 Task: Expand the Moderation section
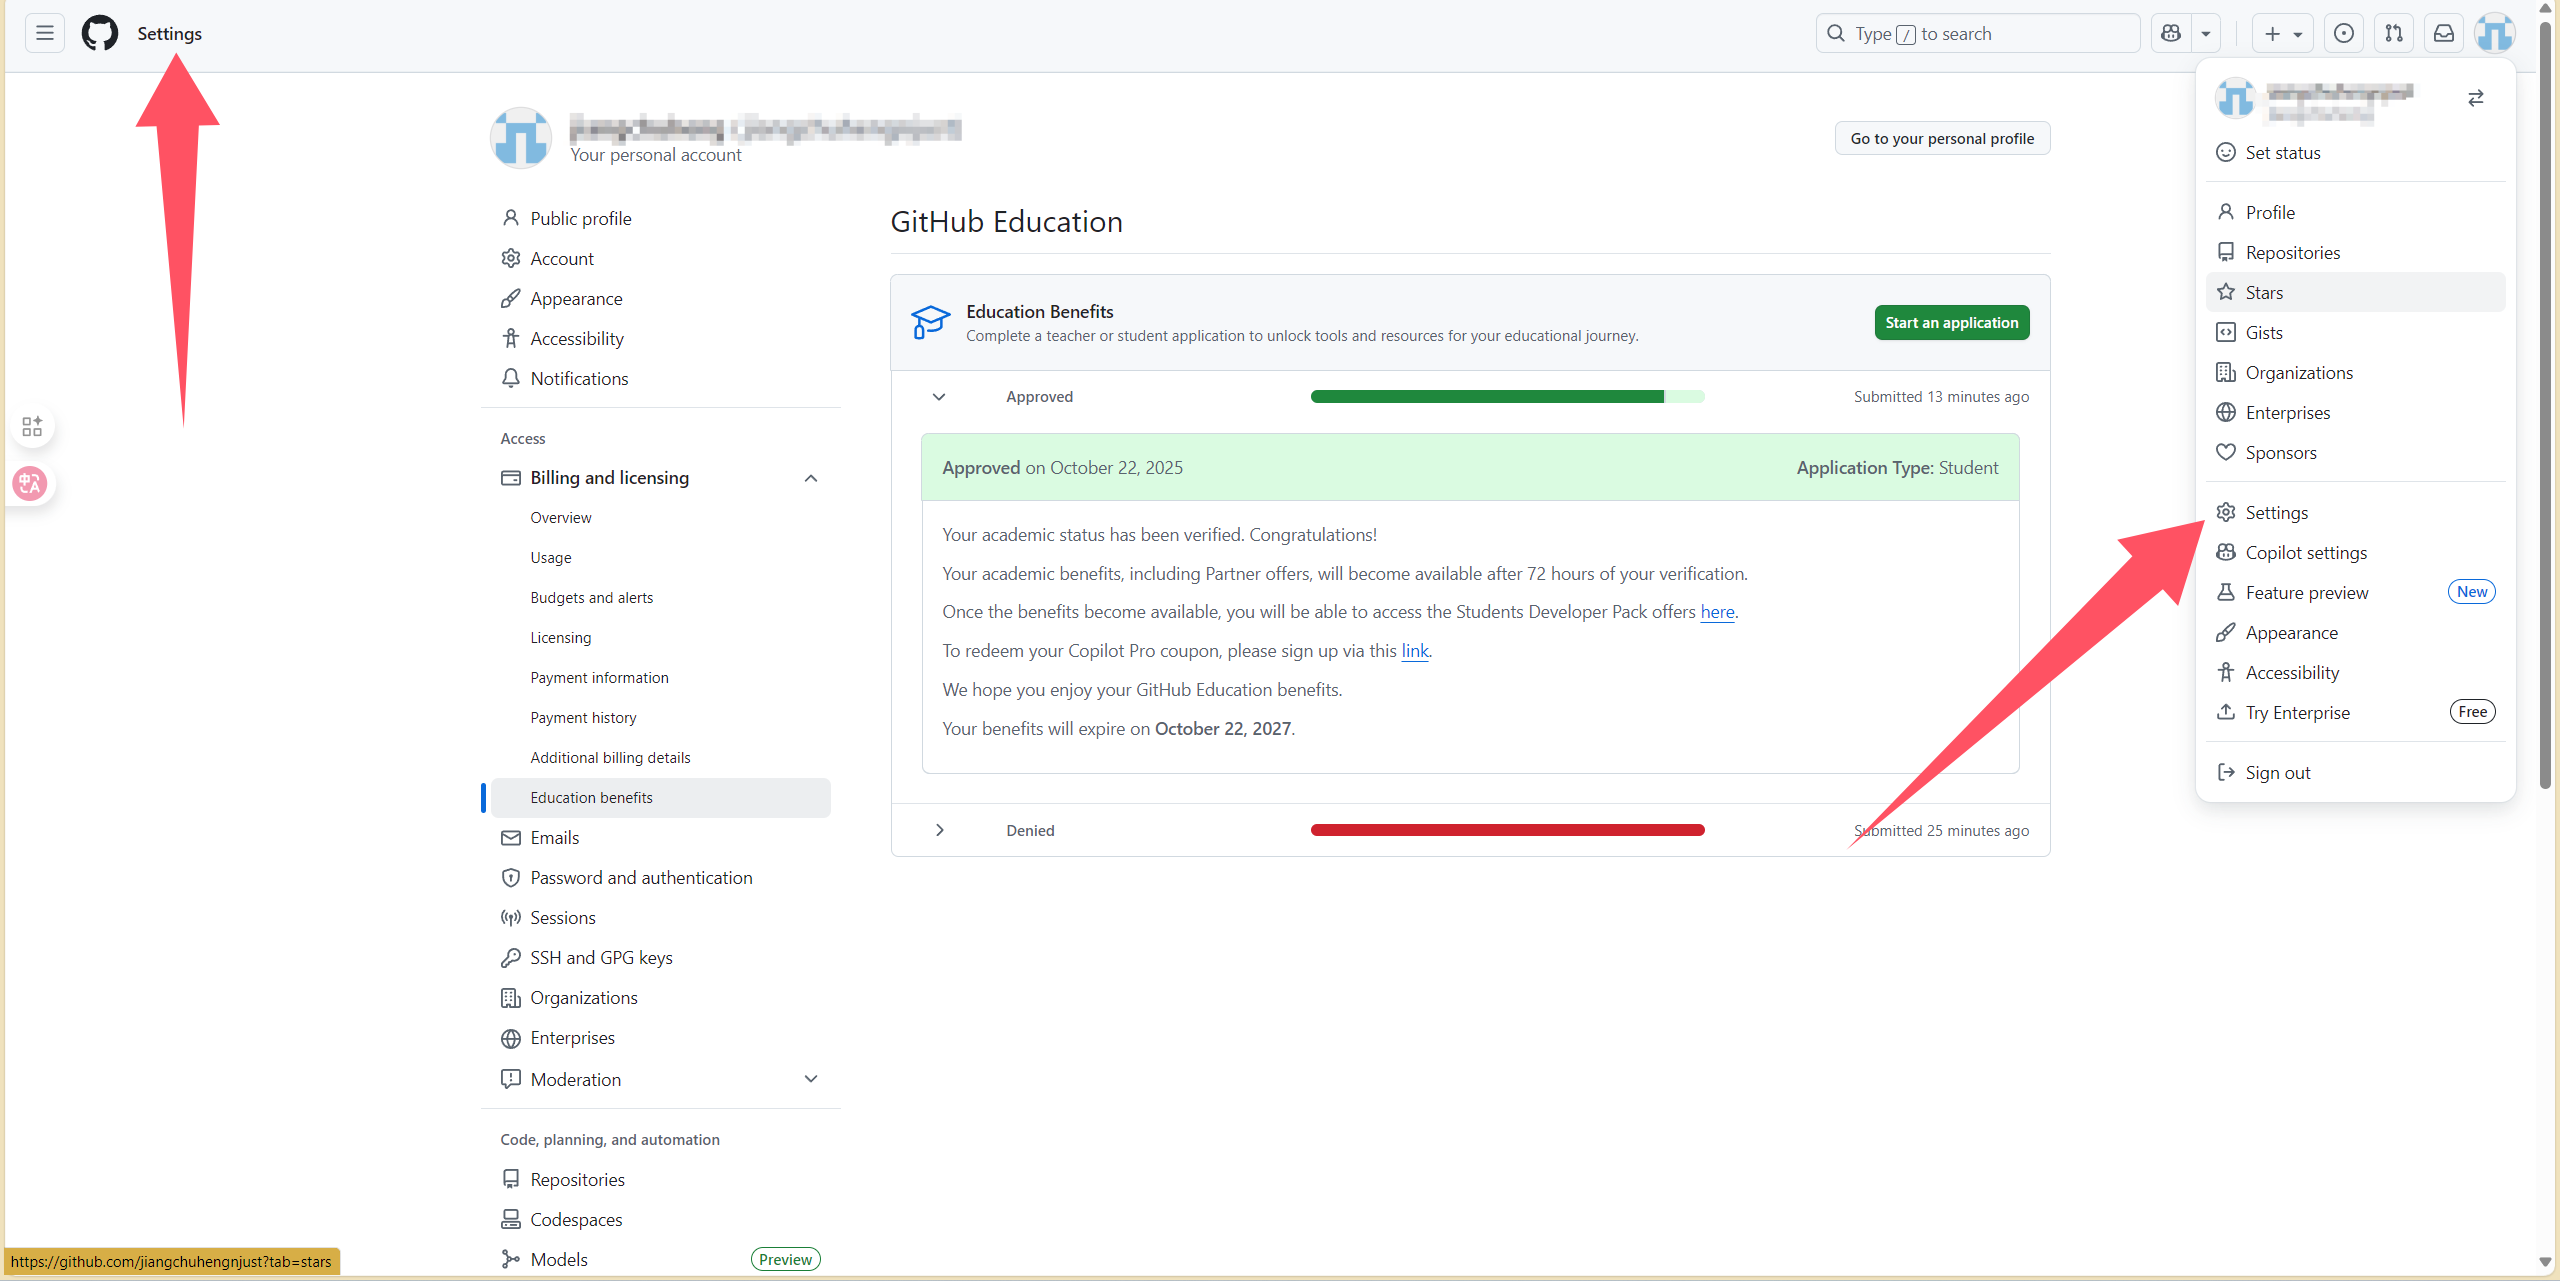(x=810, y=1079)
